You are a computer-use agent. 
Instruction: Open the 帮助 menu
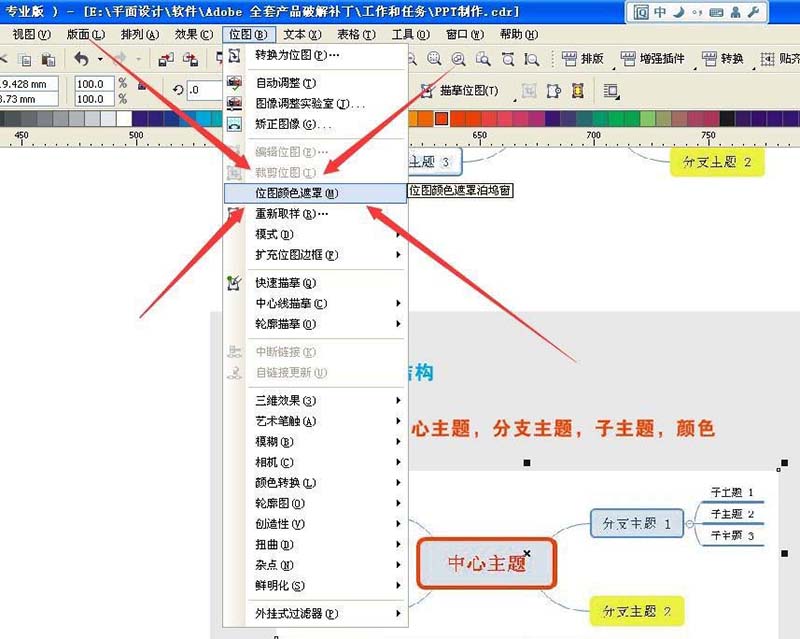coord(519,34)
